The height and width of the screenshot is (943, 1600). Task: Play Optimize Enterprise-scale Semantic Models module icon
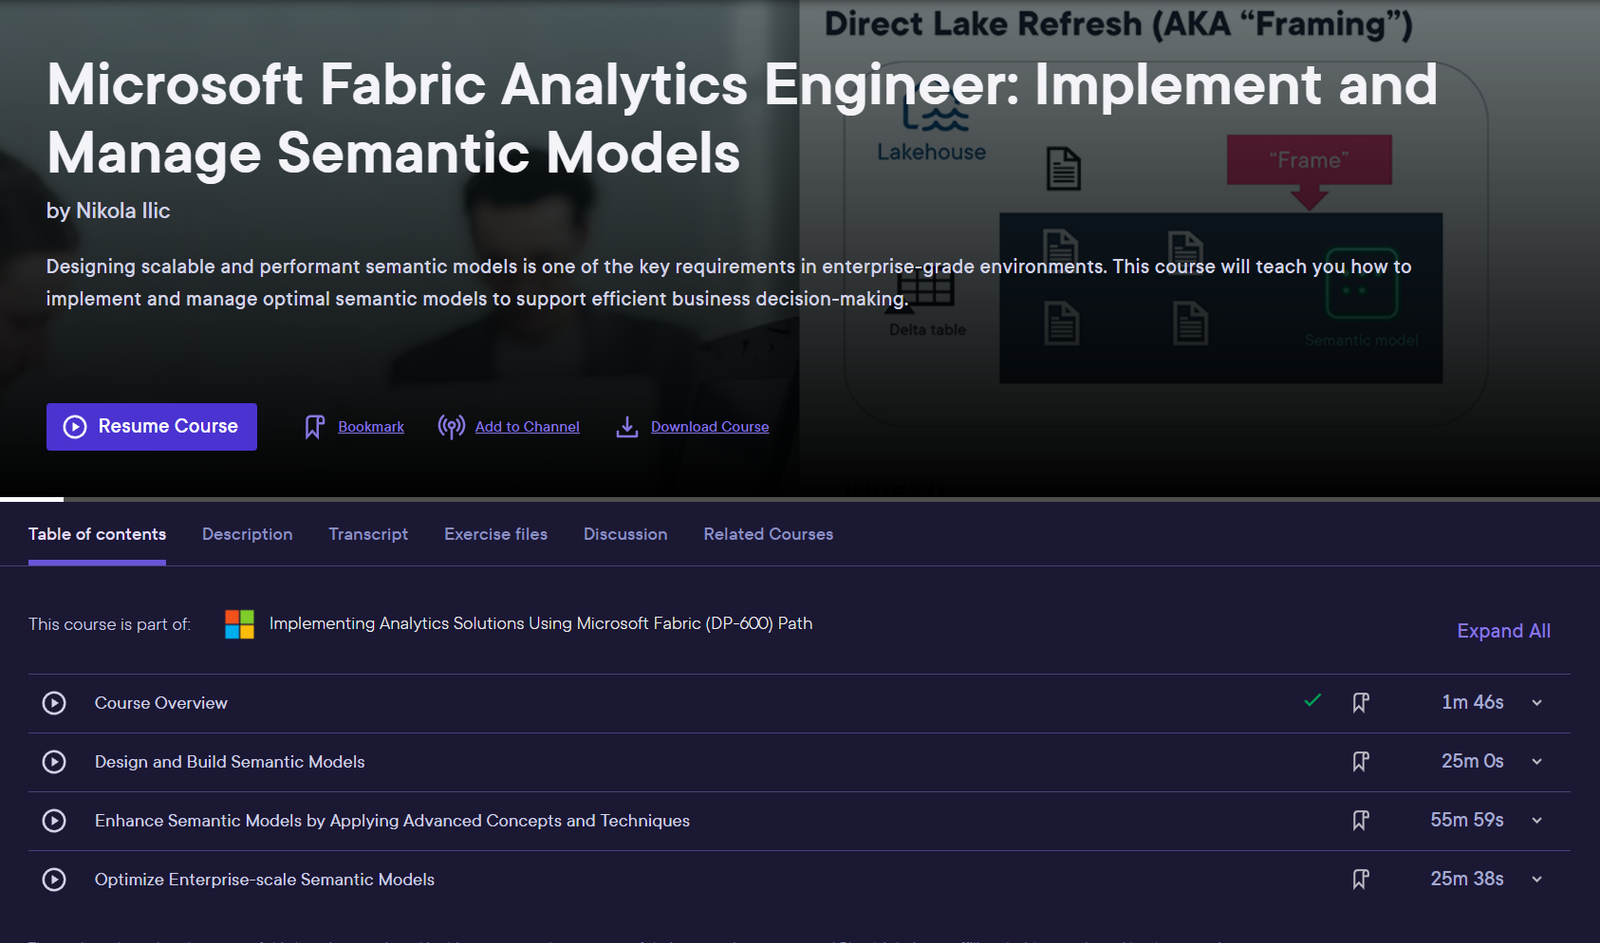pyautogui.click(x=54, y=880)
